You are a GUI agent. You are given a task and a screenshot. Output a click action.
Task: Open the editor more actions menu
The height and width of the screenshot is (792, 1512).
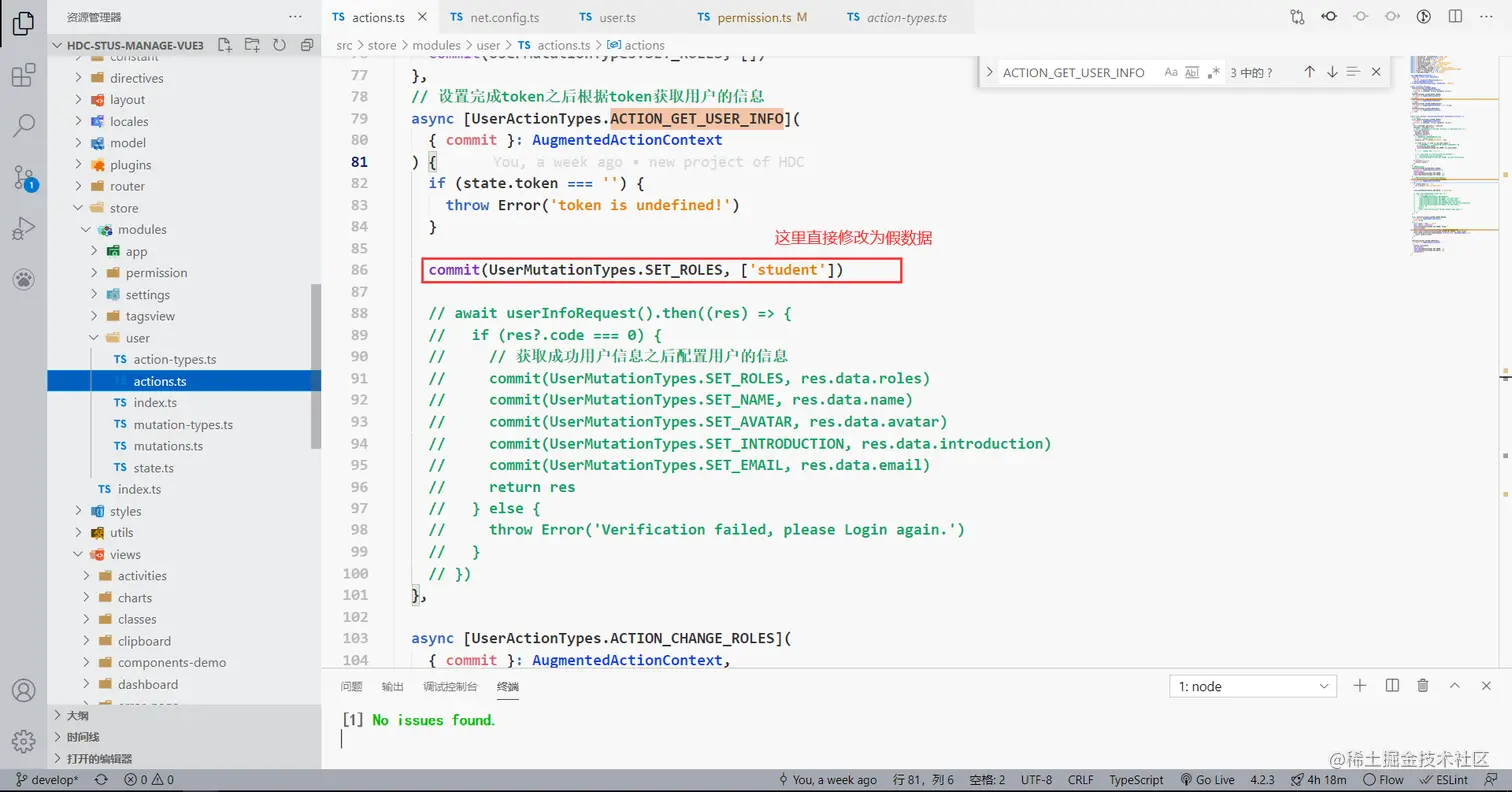(x=1488, y=17)
